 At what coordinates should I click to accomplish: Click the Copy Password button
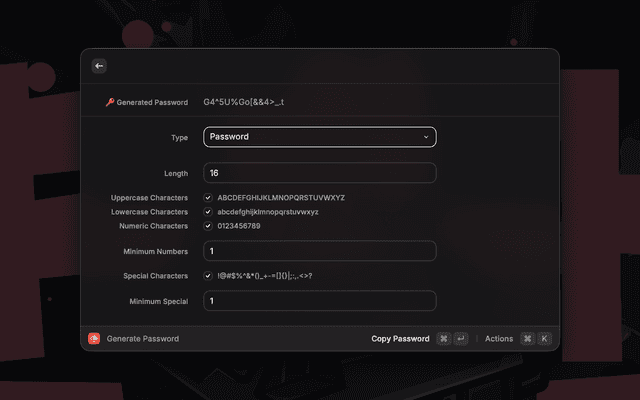click(x=400, y=339)
